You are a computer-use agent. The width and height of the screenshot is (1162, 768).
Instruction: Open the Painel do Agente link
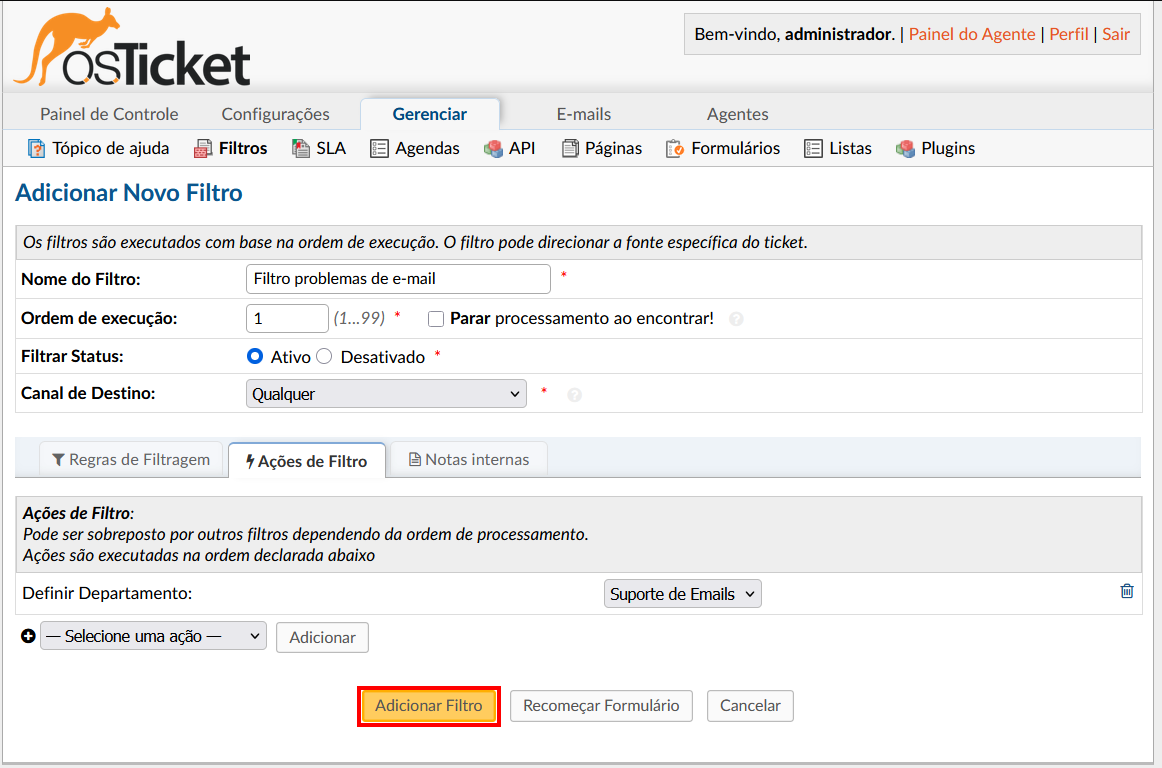tap(971, 33)
